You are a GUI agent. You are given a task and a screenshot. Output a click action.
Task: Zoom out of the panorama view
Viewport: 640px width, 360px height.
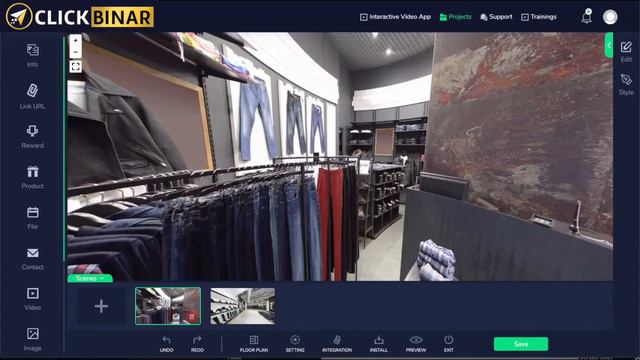[x=76, y=52]
